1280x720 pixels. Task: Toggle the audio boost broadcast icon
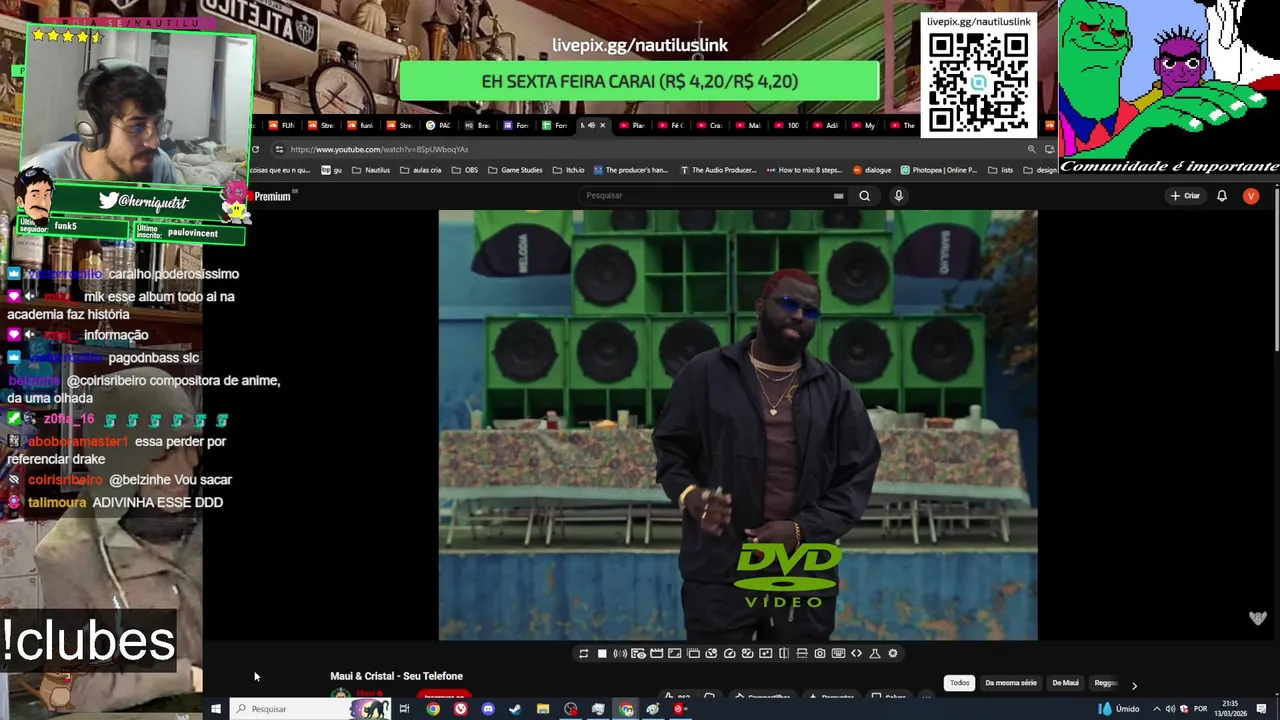[x=620, y=653]
